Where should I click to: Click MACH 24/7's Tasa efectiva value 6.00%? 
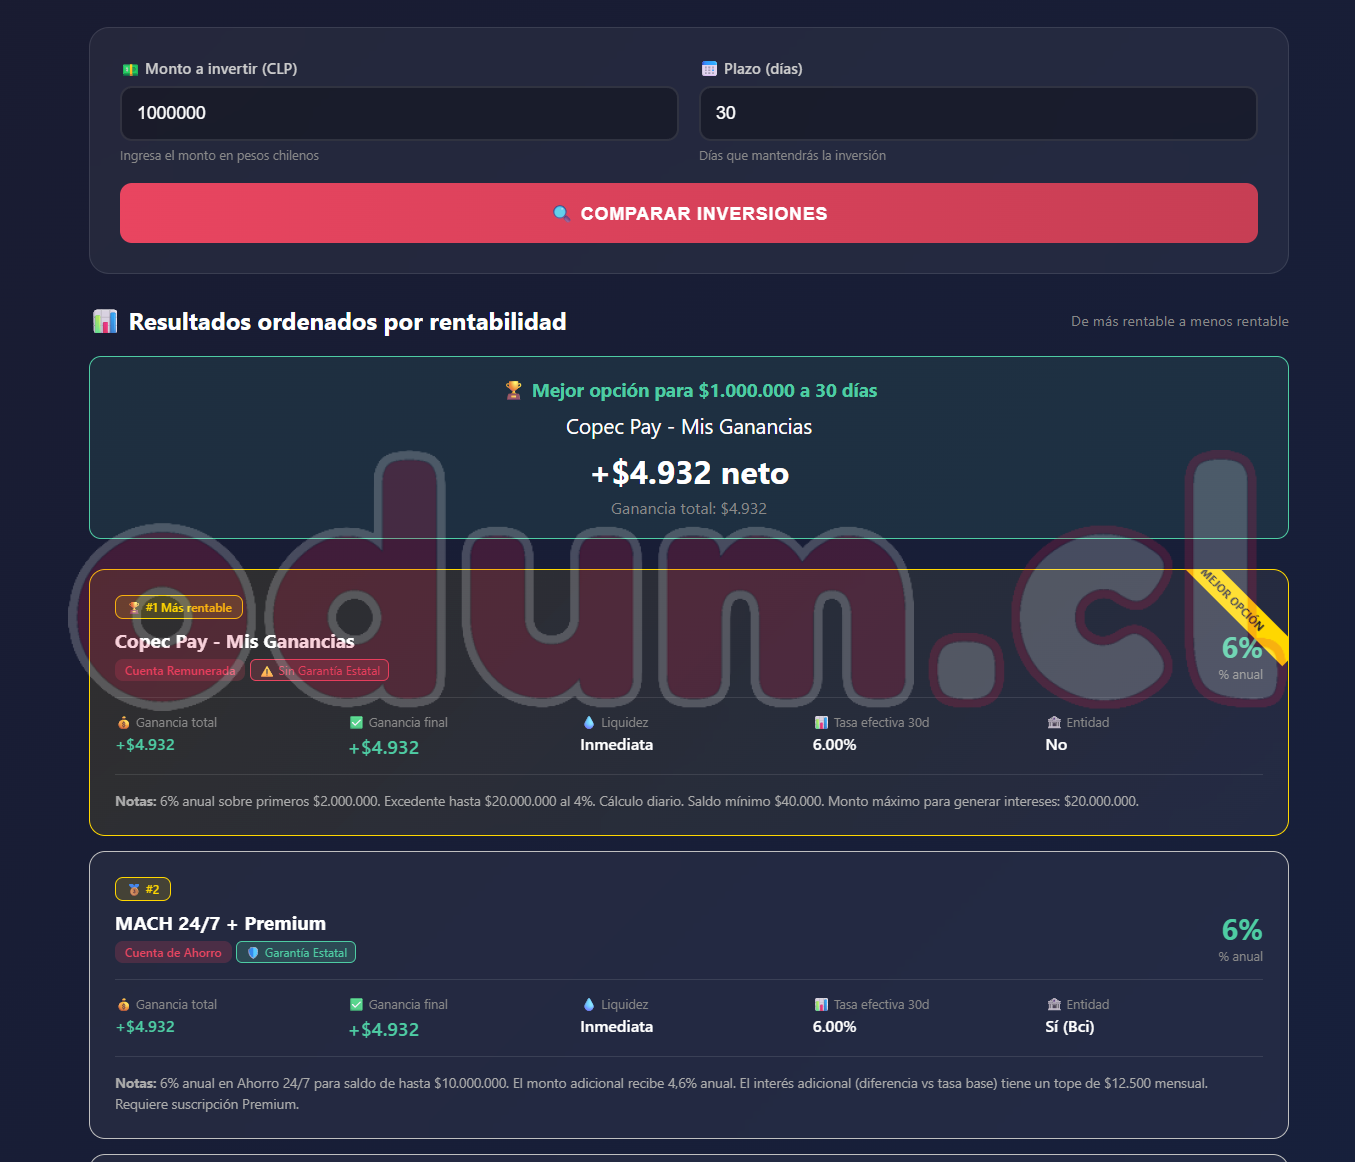click(x=835, y=1027)
